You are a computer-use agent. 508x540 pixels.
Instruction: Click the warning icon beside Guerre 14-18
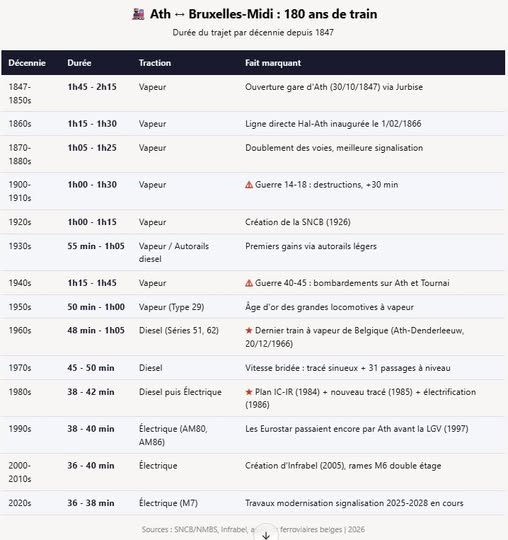tap(249, 185)
